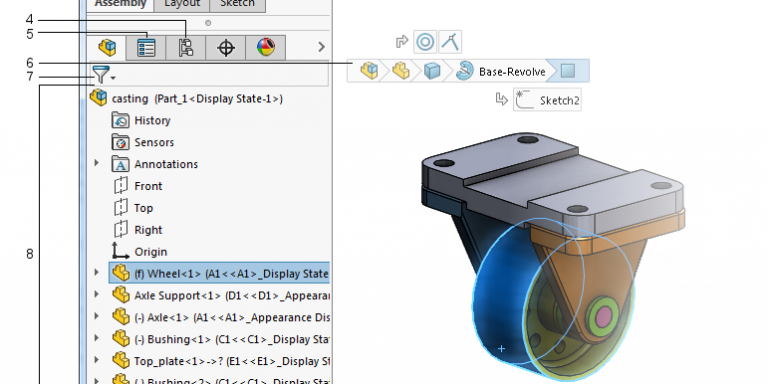Viewport: 768px width, 384px height.
Task: Select the Front plane
Action: (x=138, y=186)
